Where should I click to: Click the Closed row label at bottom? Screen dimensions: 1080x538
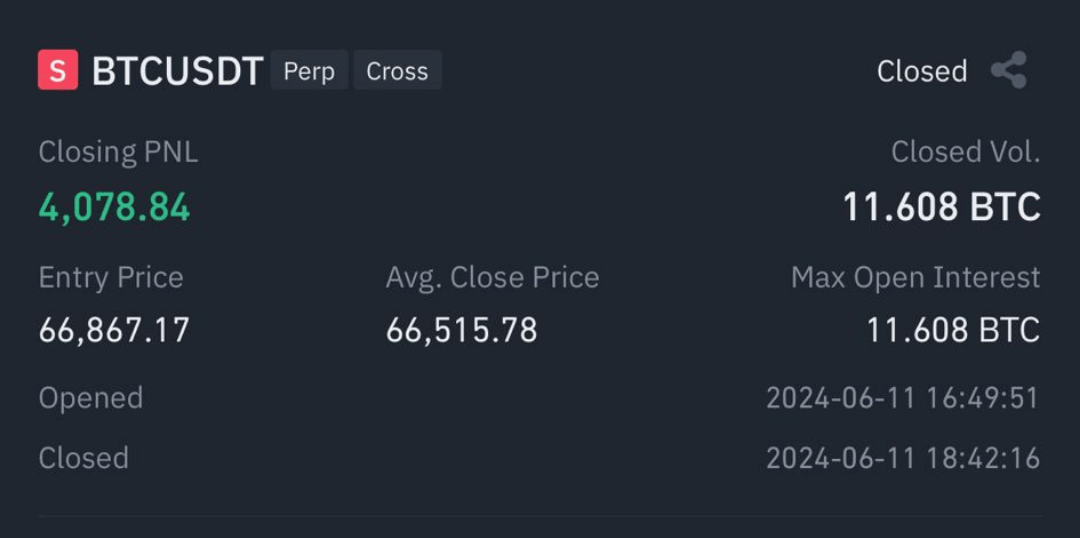(83, 458)
